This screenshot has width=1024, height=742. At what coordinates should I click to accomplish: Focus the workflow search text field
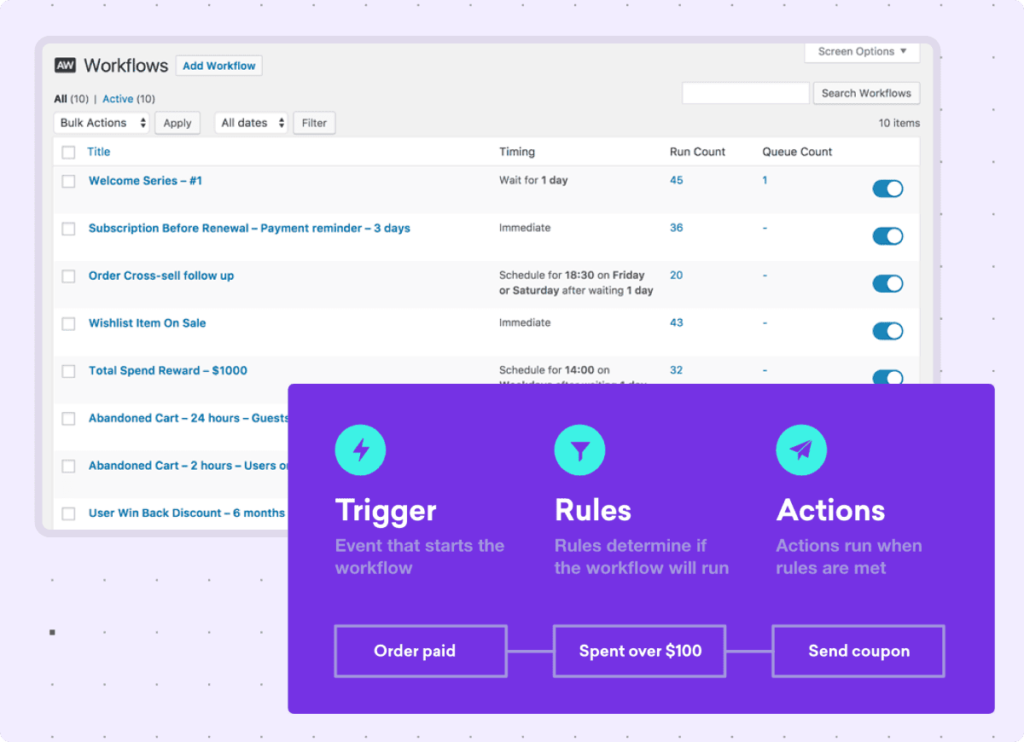(745, 93)
